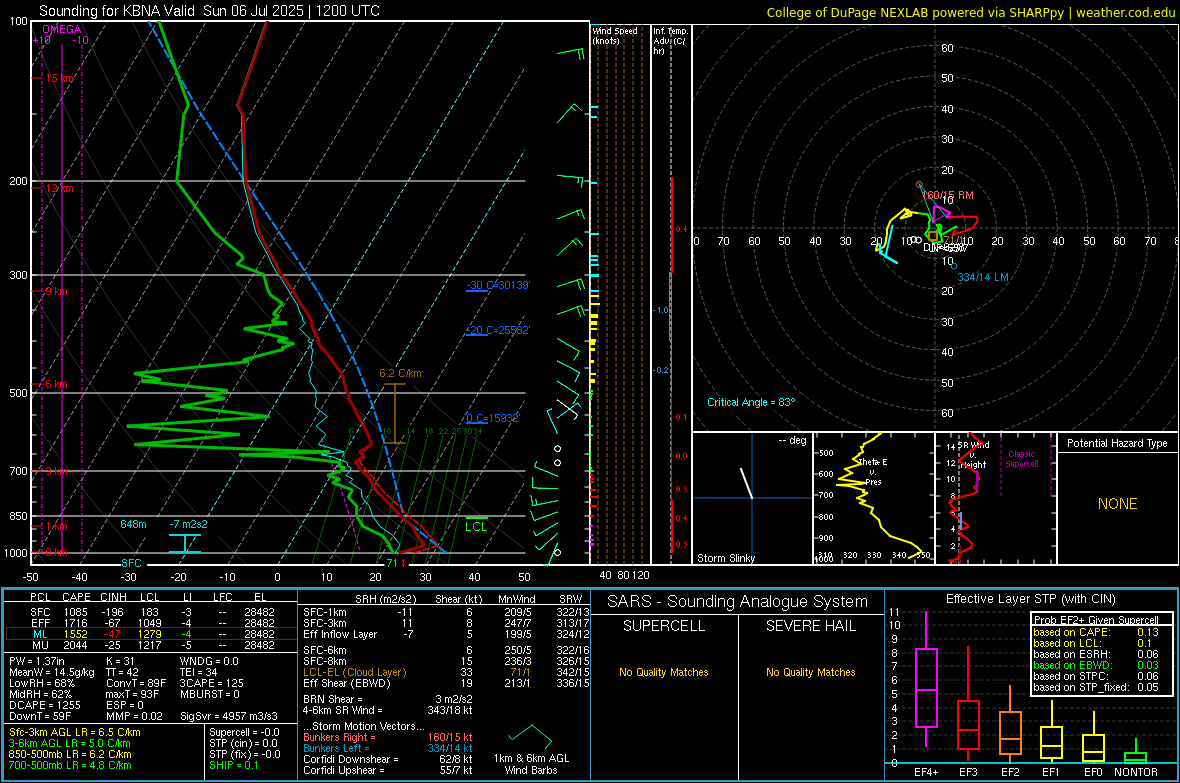The width and height of the screenshot is (1180, 783).
Task: Click the 'Sounding for KBNA Valid' title text
Action: 117,11
